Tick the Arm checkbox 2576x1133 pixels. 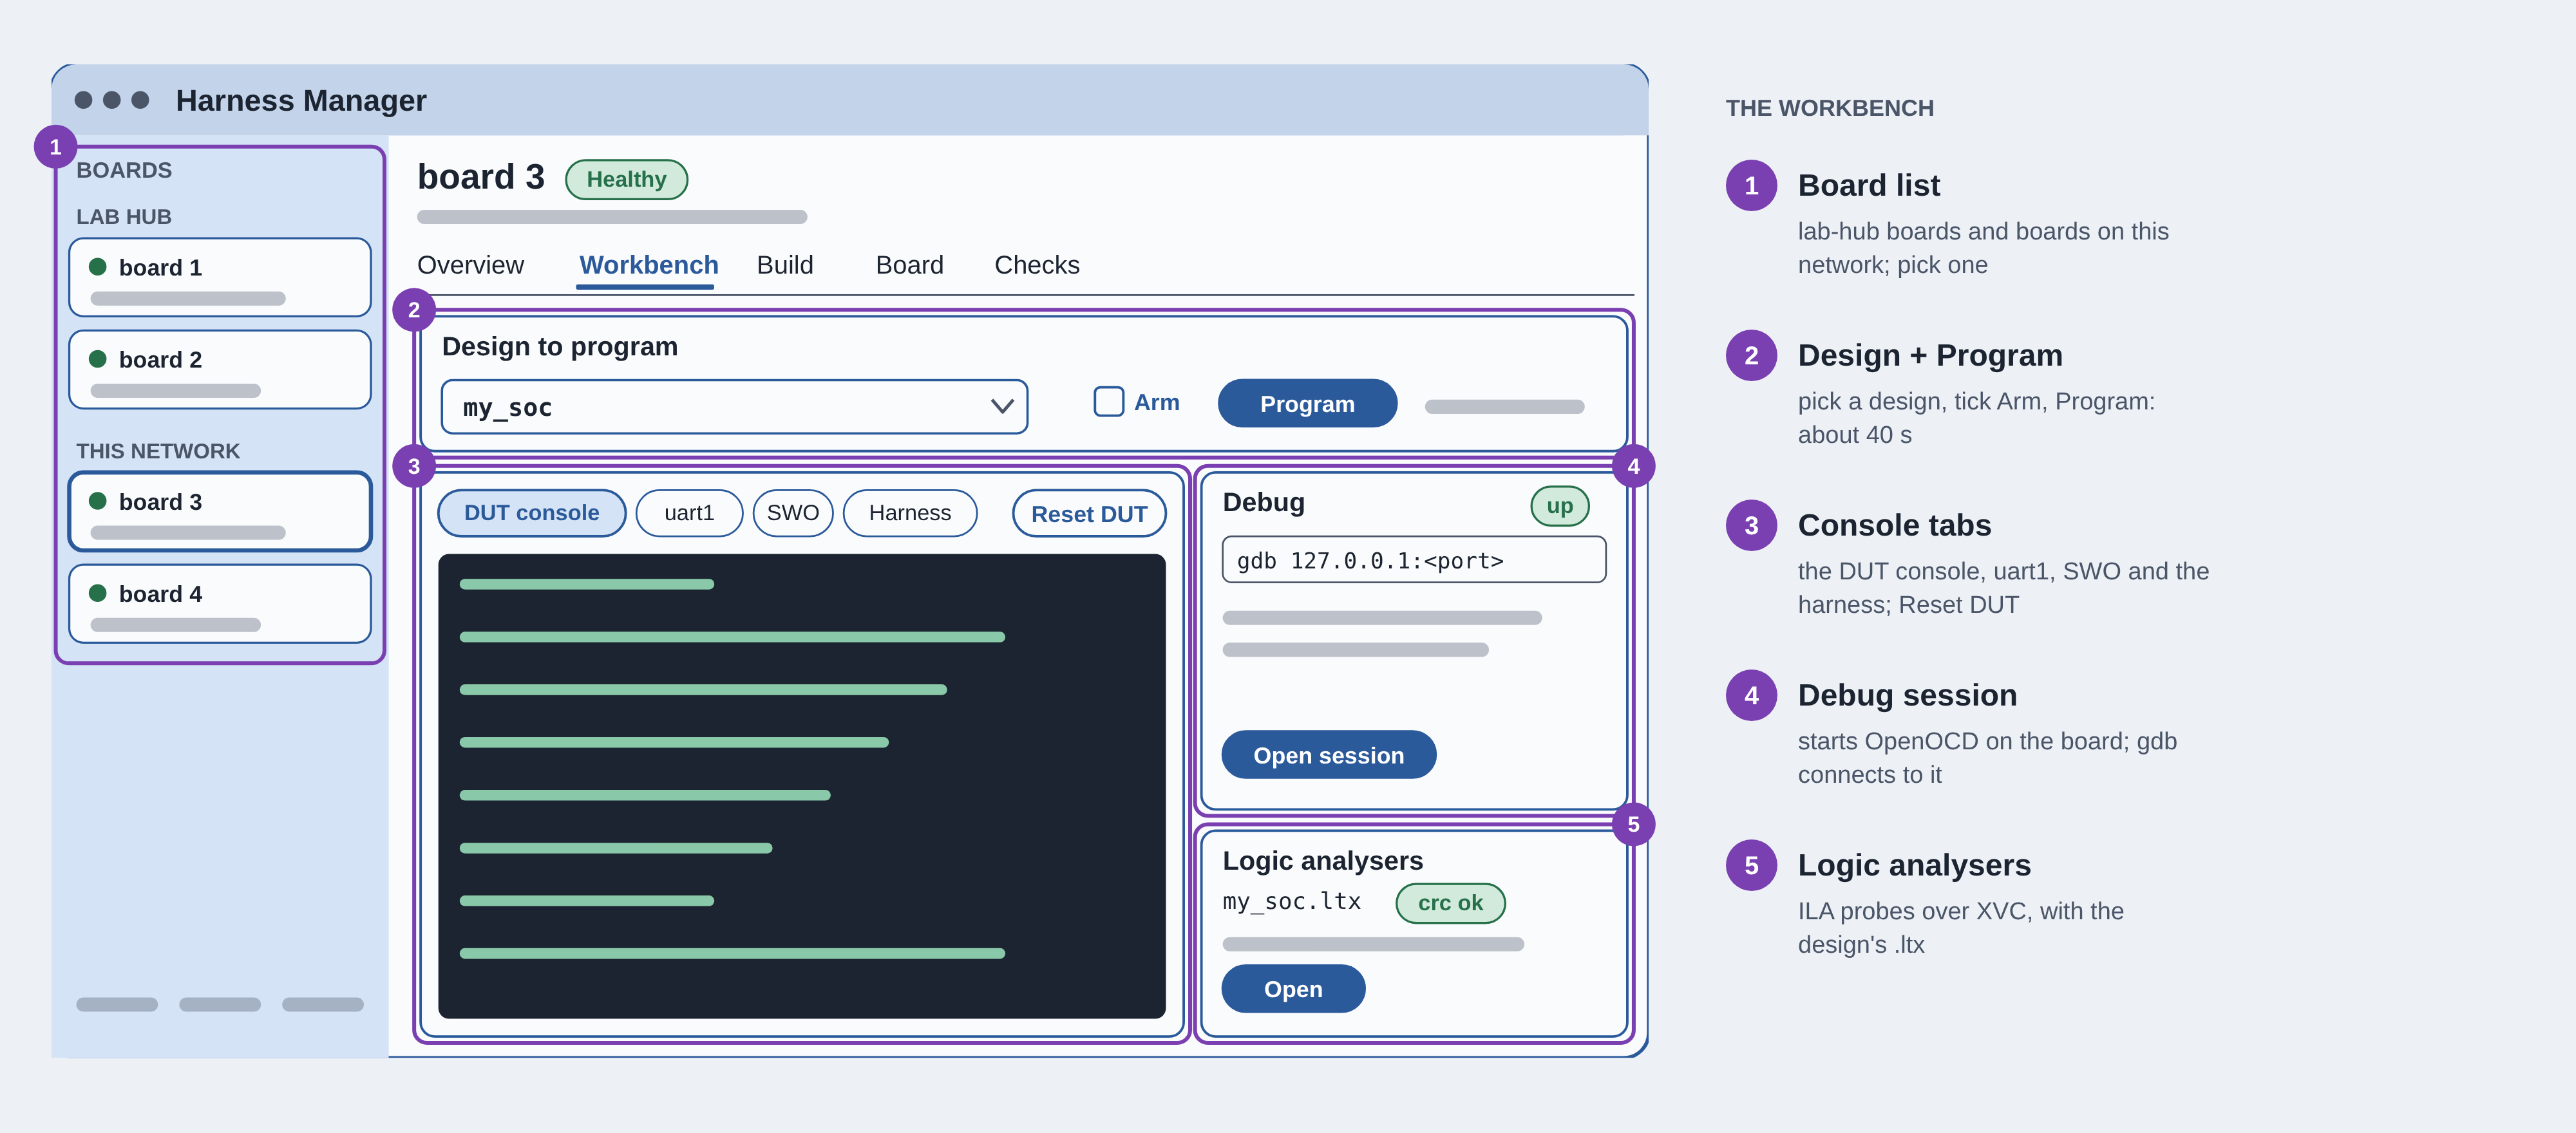pyautogui.click(x=1108, y=402)
